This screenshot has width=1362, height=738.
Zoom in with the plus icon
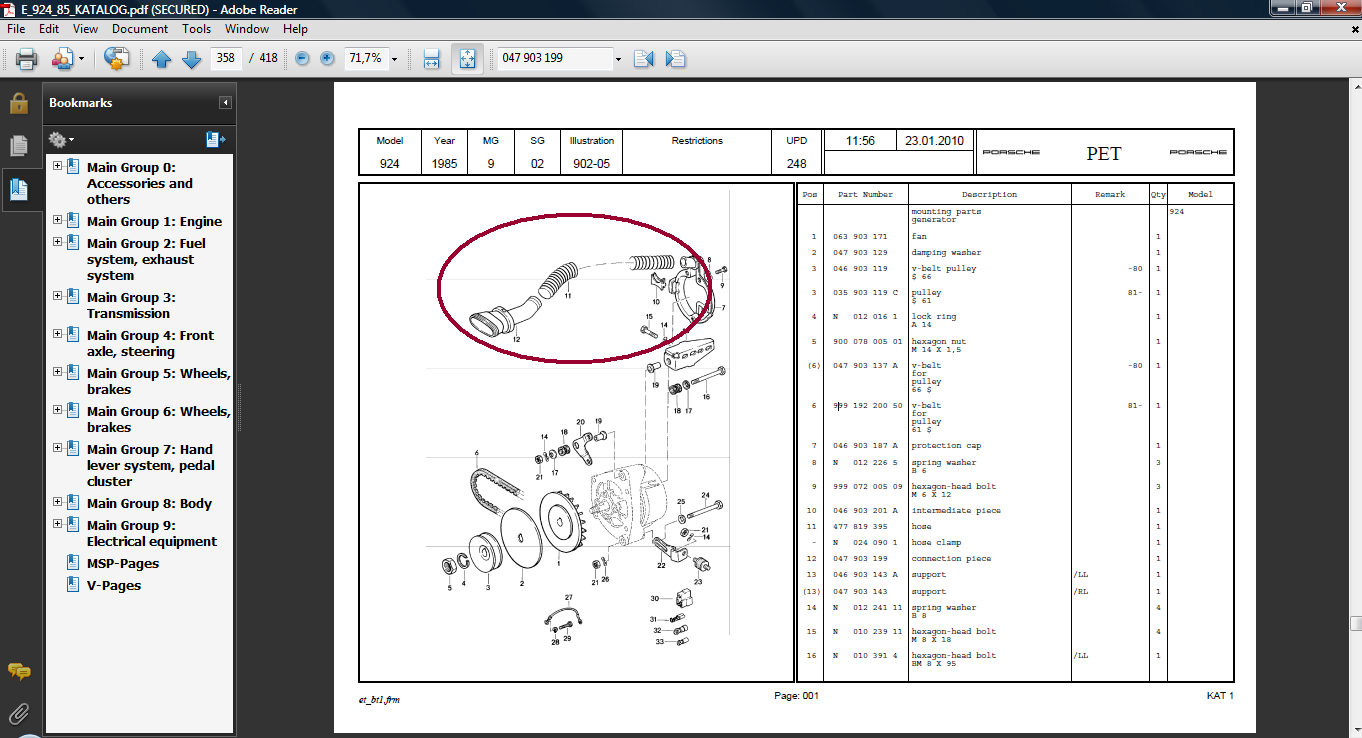point(327,59)
